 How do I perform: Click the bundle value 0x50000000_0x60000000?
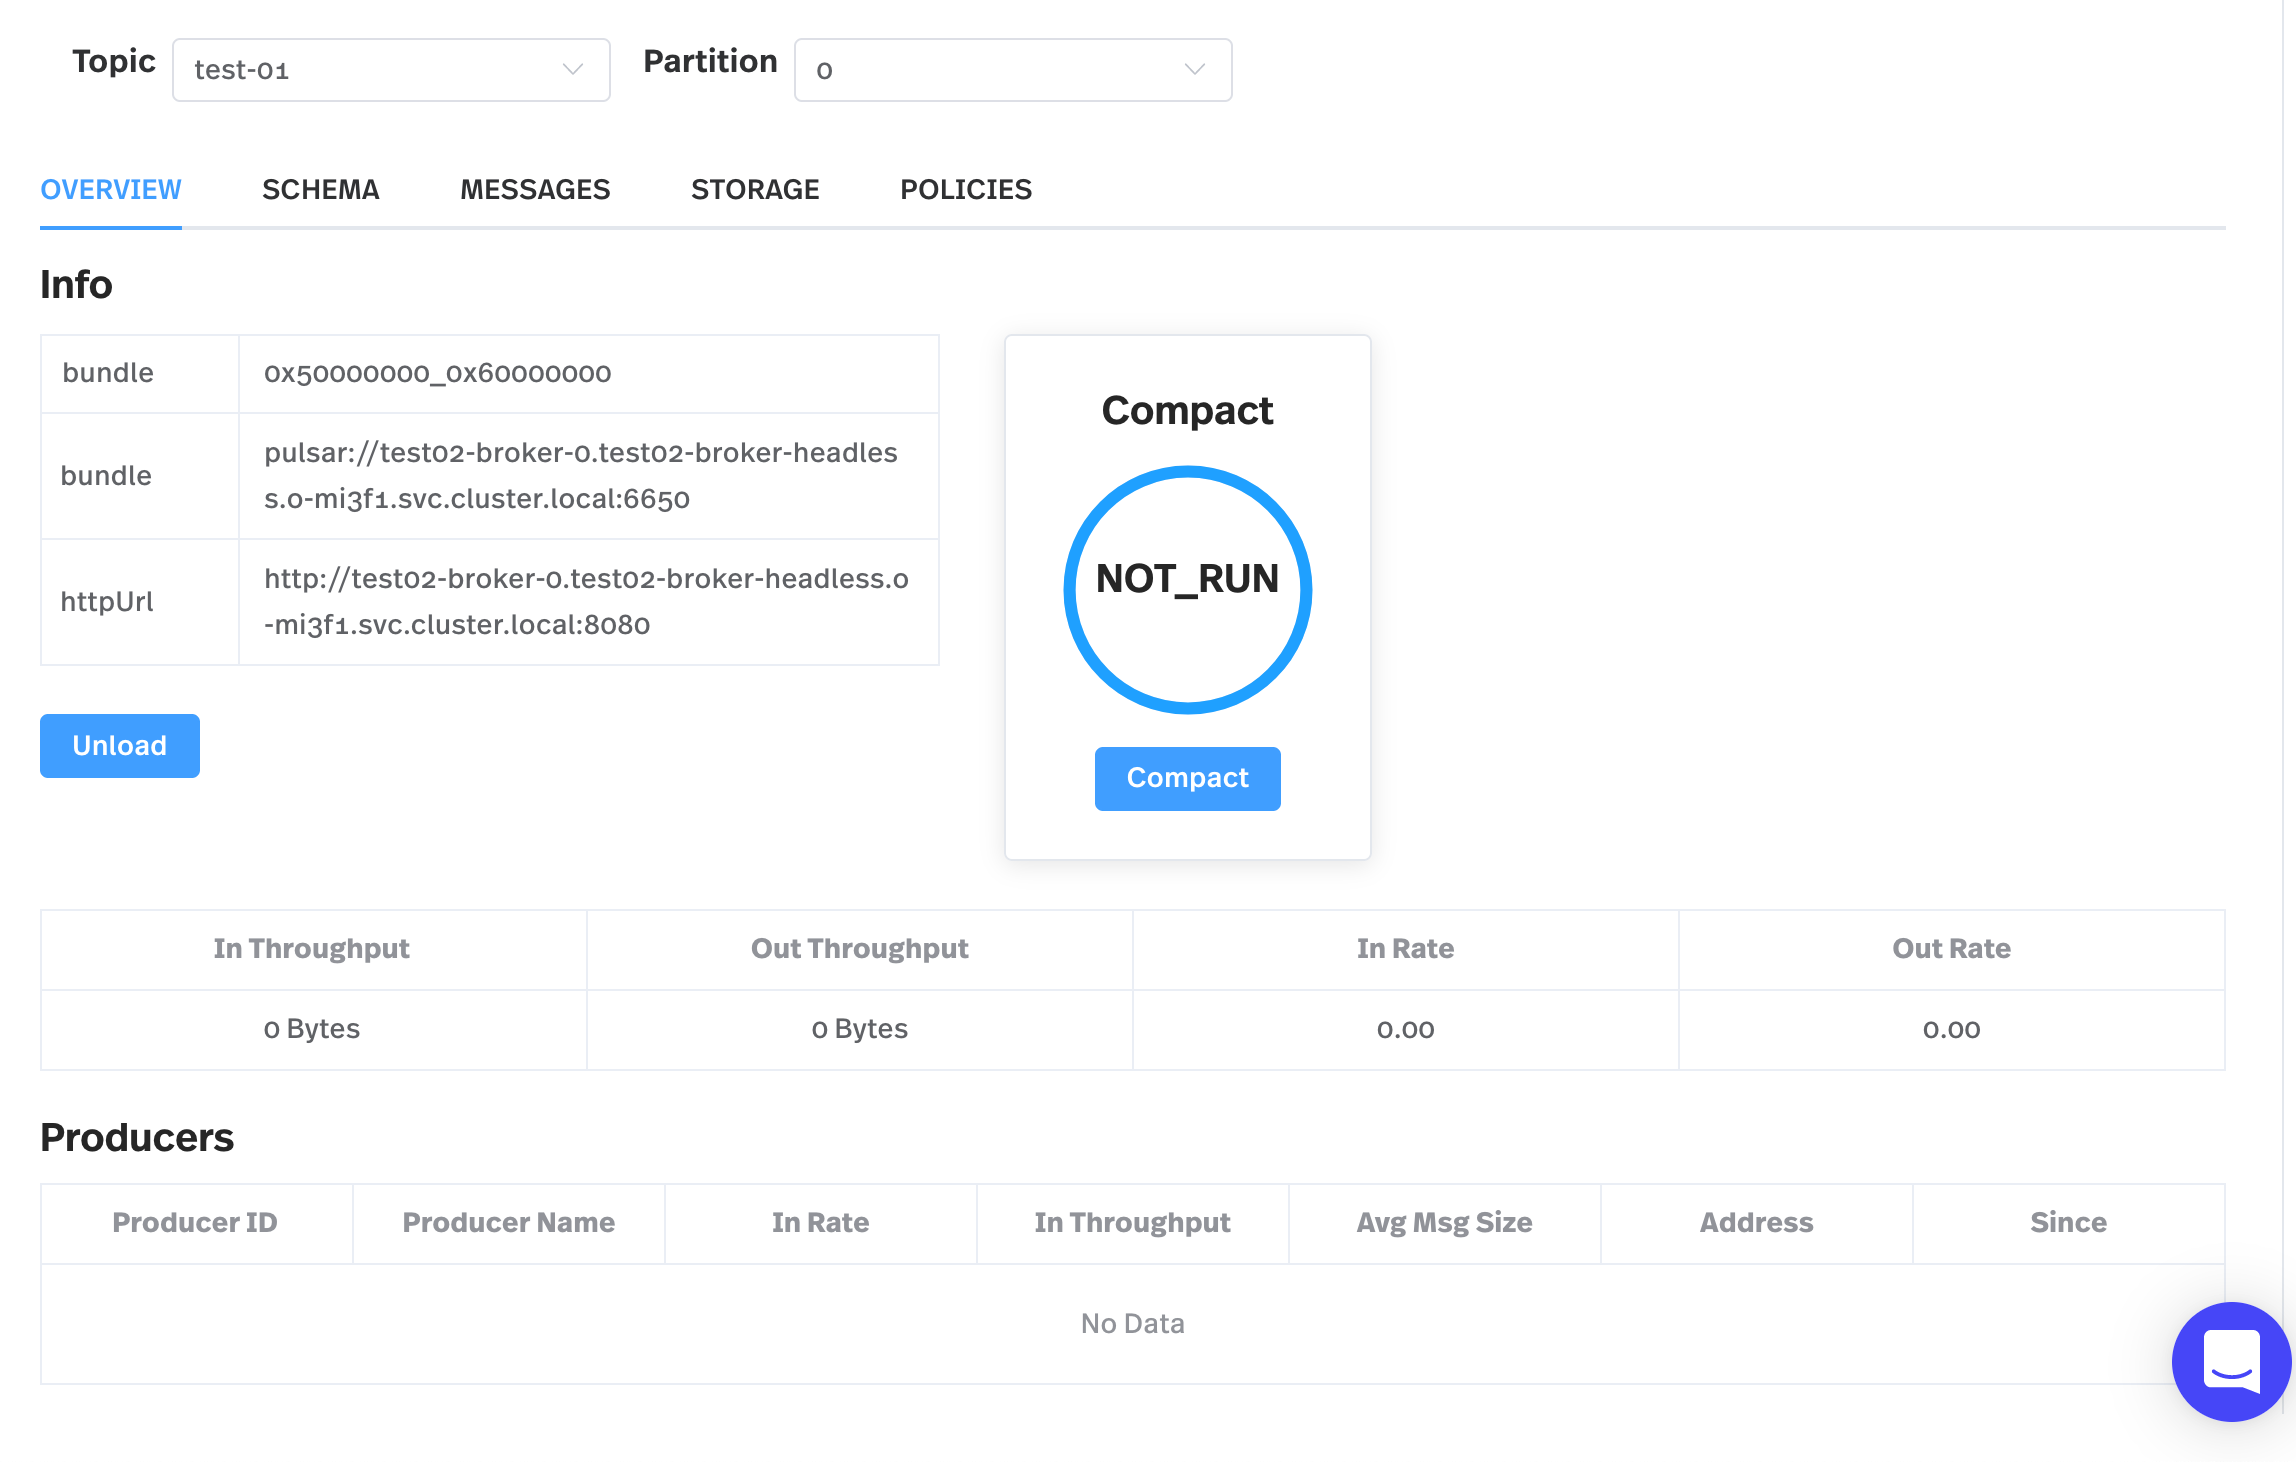(x=437, y=373)
